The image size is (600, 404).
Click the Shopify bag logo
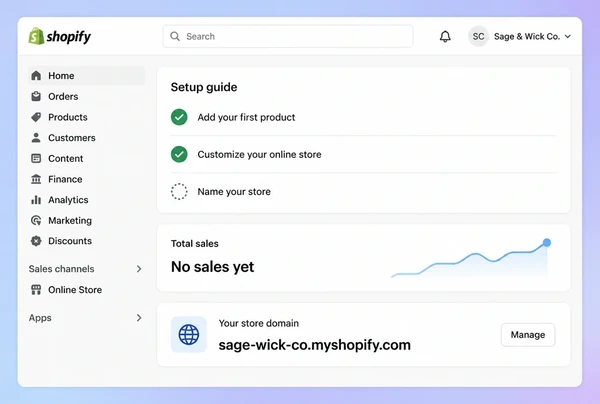tap(36, 36)
